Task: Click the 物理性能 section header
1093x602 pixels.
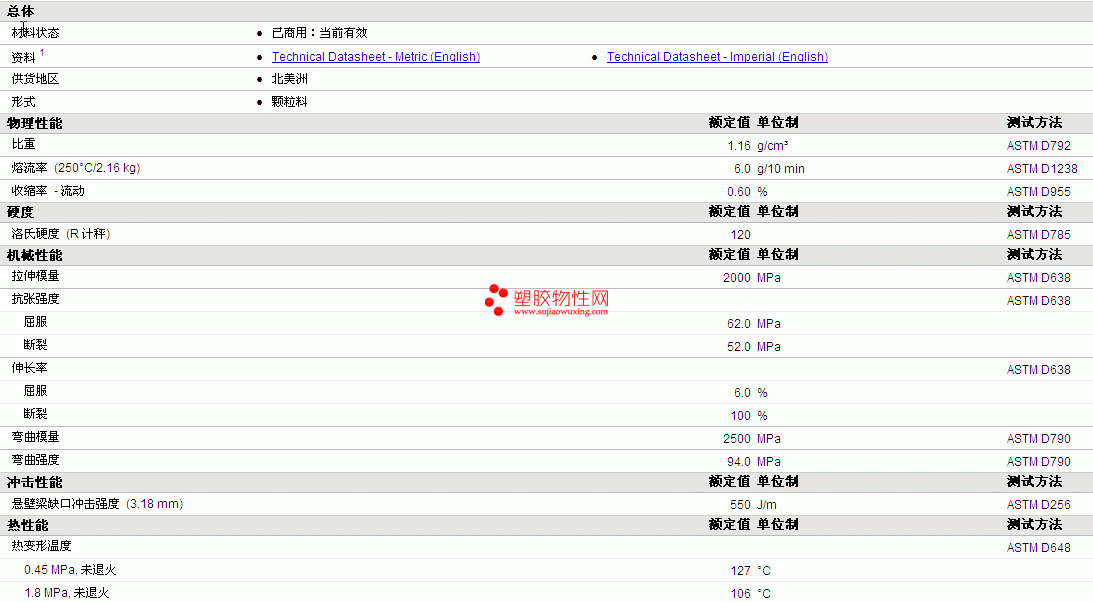Action: 35,123
